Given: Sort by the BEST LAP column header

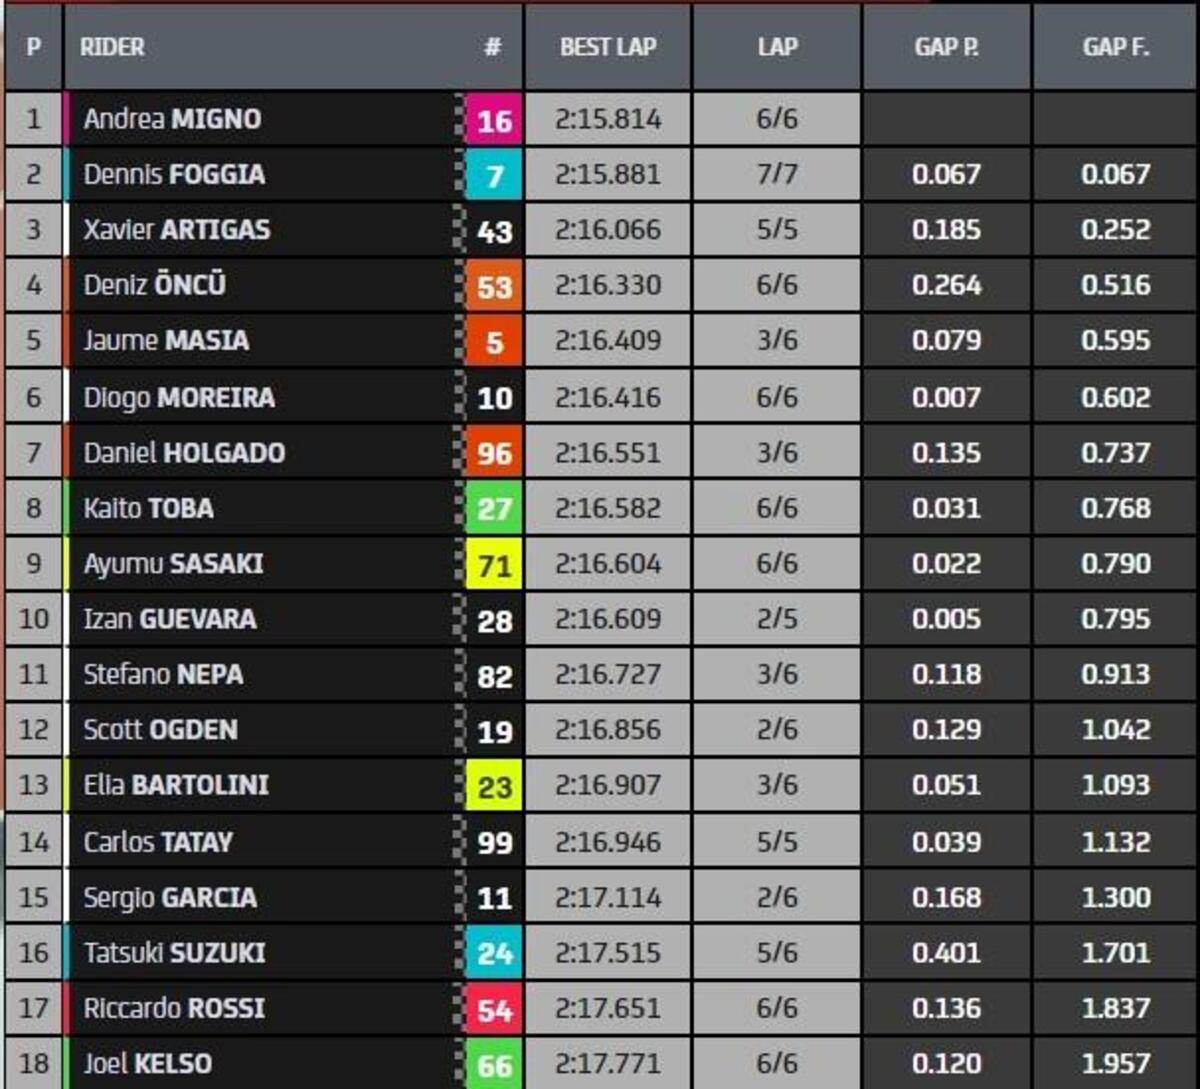Looking at the screenshot, I should pos(608,47).
